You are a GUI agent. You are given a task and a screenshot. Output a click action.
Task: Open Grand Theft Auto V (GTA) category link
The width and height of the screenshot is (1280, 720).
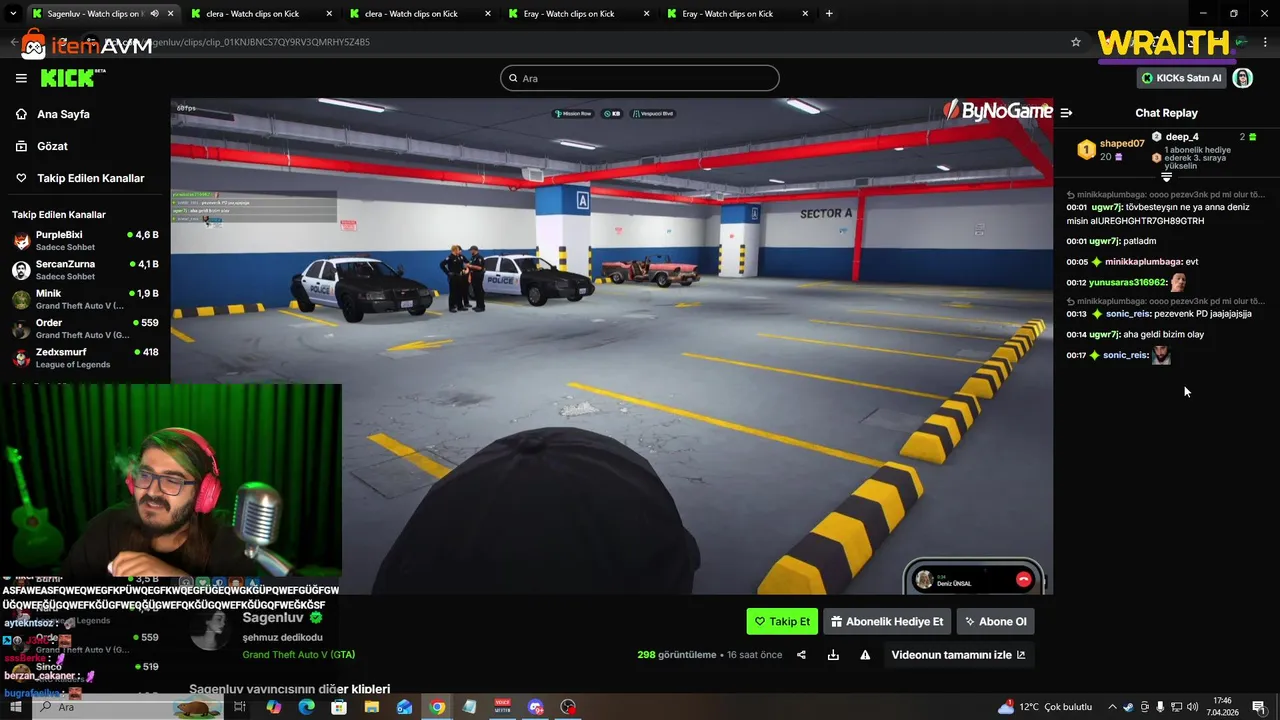[x=298, y=655]
